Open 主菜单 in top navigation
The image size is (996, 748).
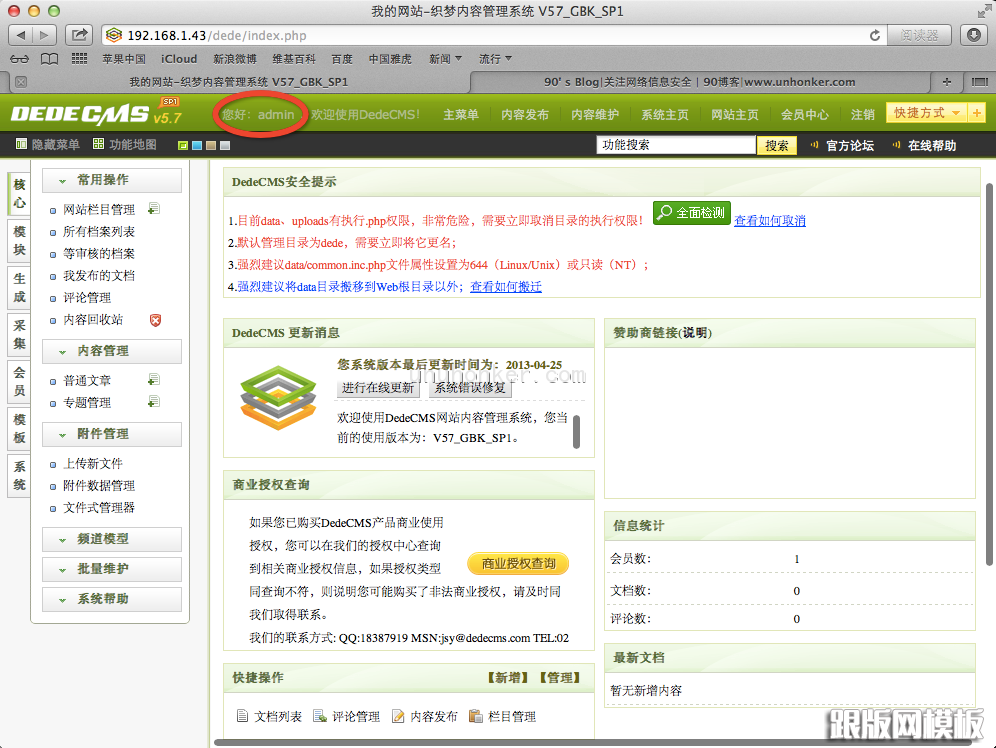point(461,115)
